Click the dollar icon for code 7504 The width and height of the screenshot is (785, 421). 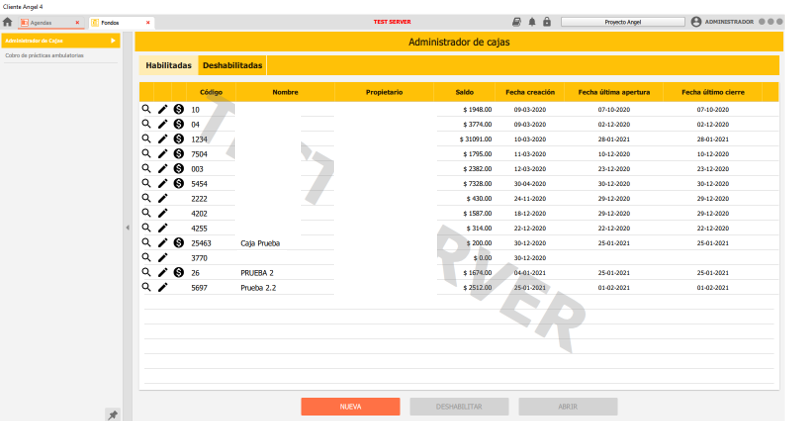pos(178,154)
